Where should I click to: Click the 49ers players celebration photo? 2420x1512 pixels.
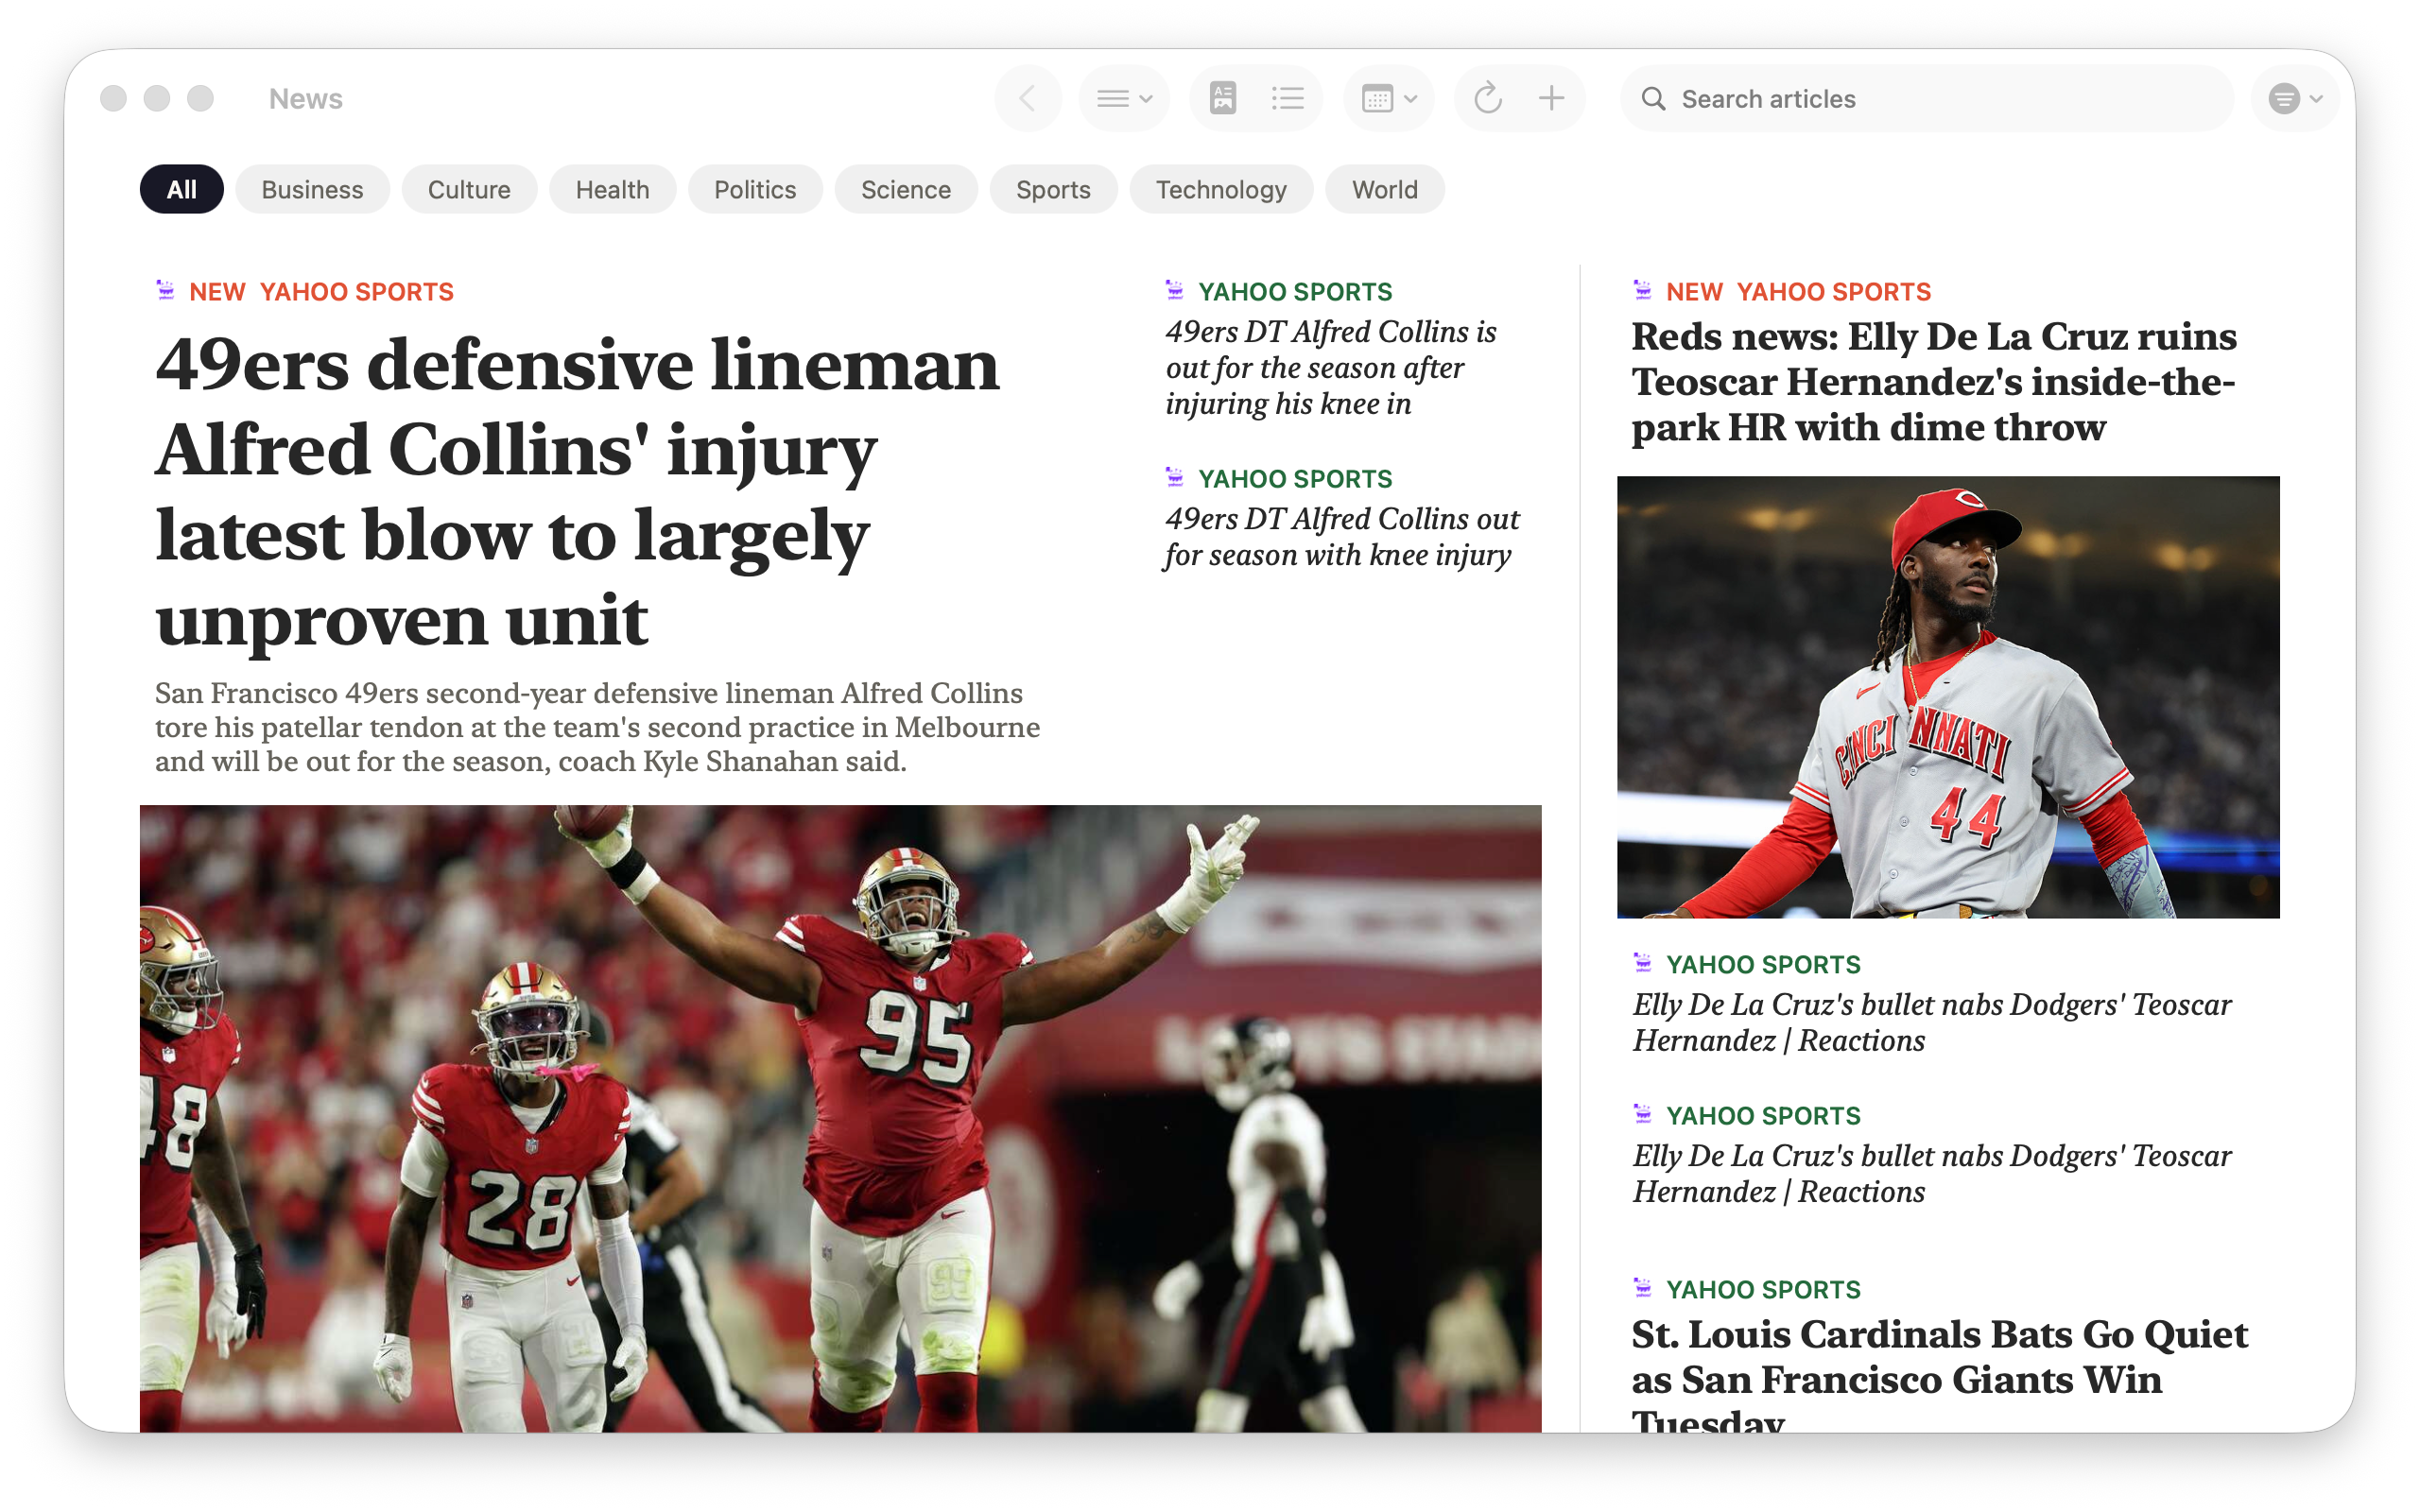click(840, 1118)
